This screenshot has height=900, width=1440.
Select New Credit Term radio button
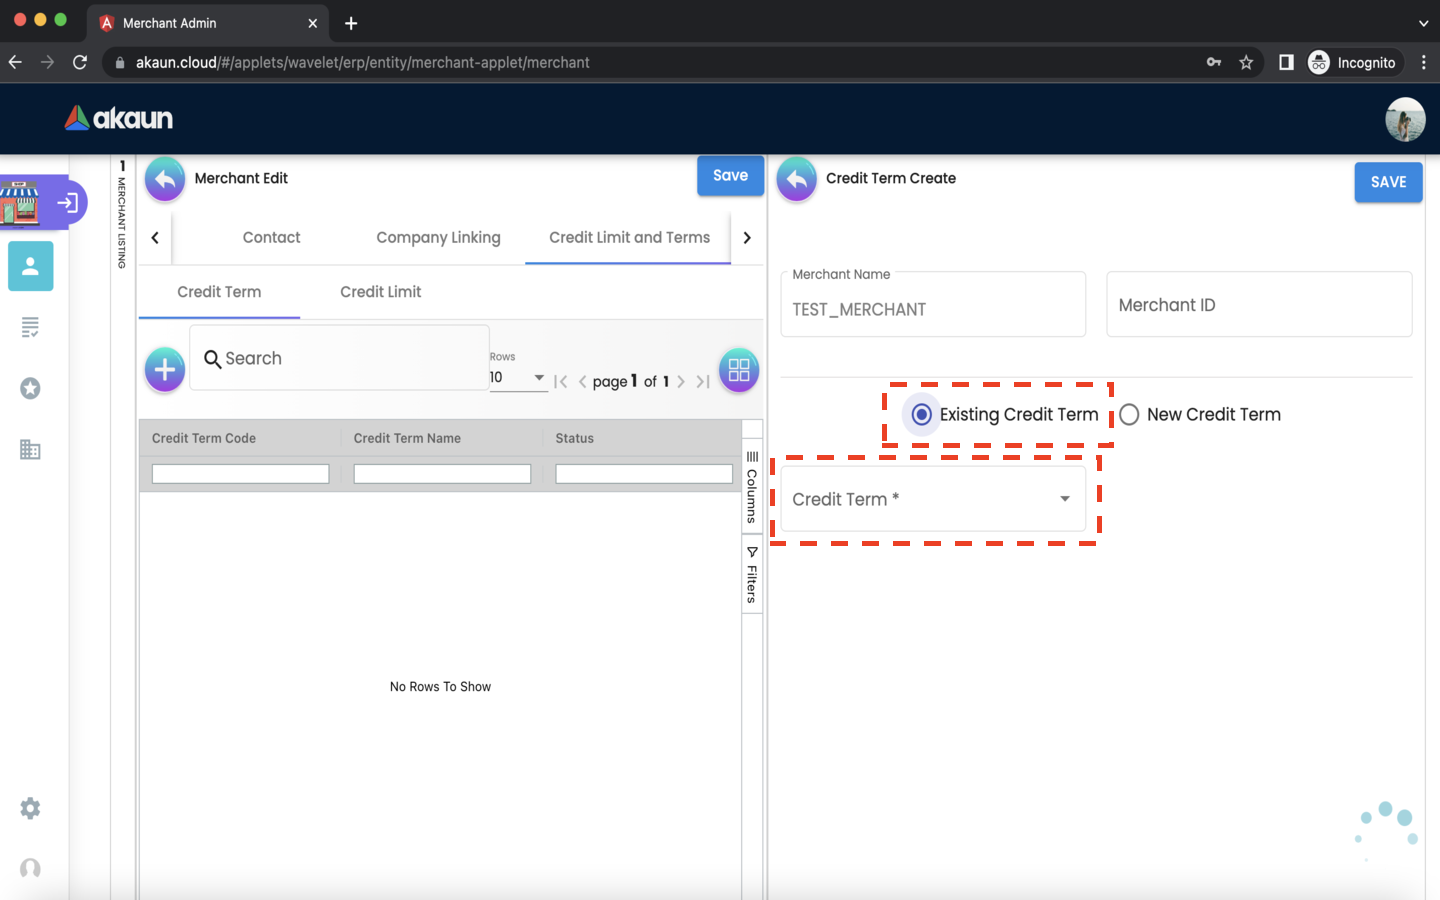[x=1130, y=415]
